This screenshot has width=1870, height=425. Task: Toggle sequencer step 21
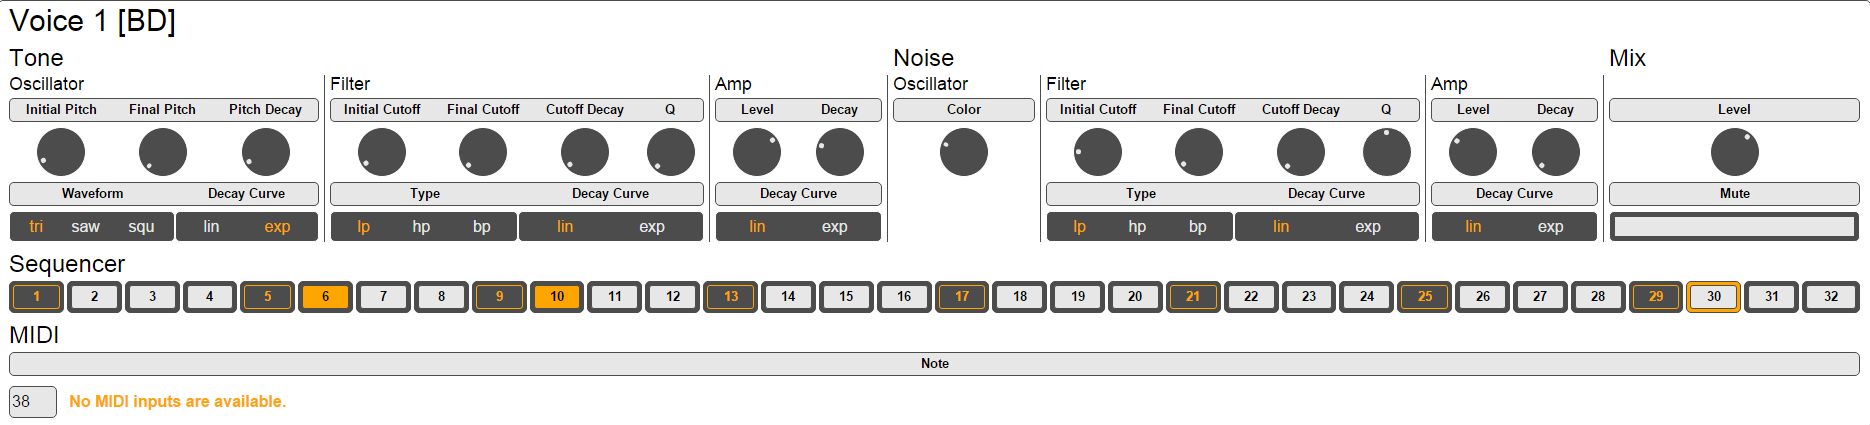tap(1193, 297)
